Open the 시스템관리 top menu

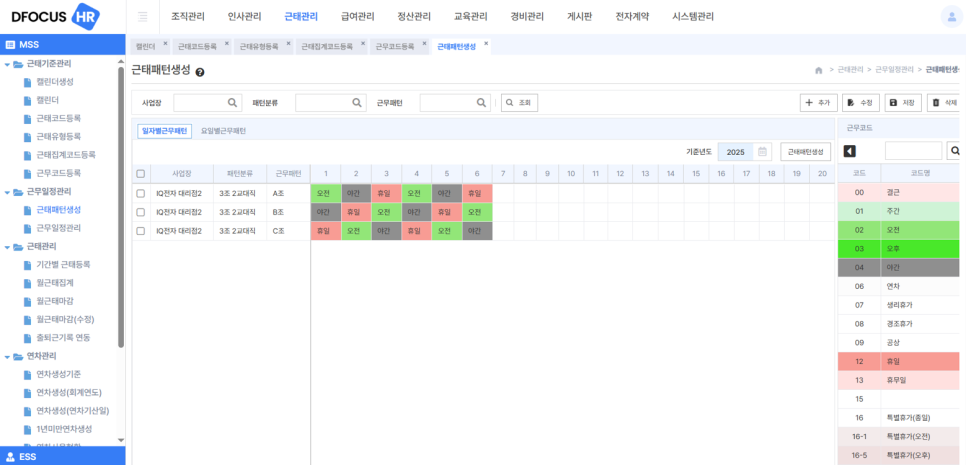pyautogui.click(x=693, y=17)
